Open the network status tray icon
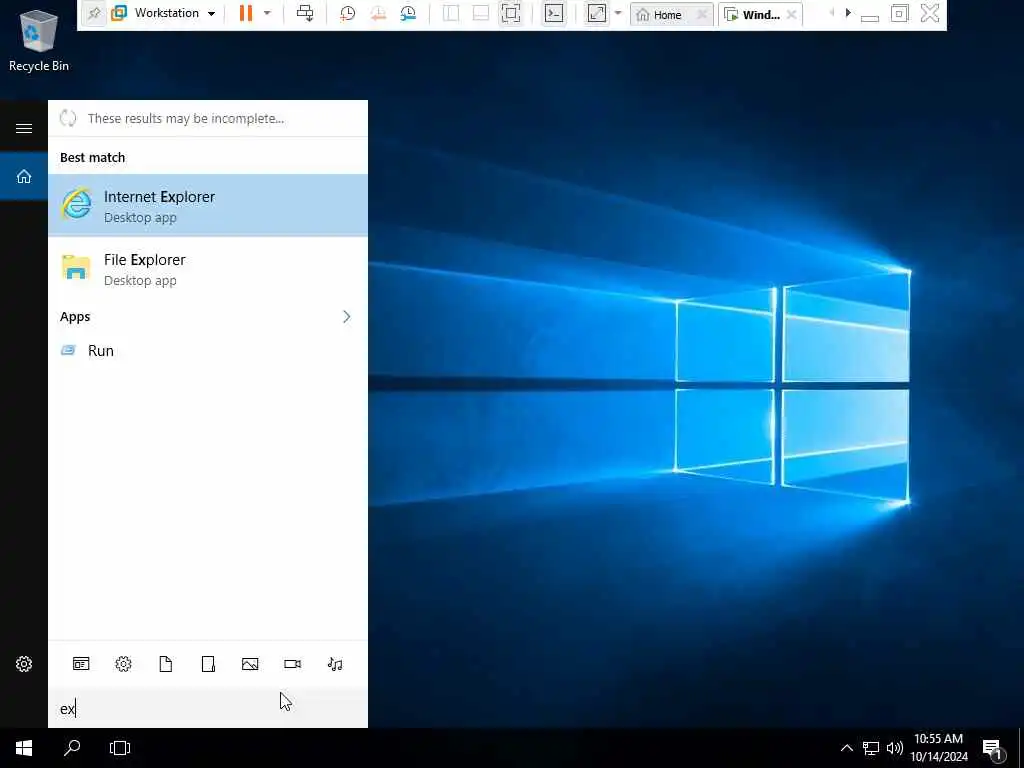The height and width of the screenshot is (768, 1024). pos(871,748)
